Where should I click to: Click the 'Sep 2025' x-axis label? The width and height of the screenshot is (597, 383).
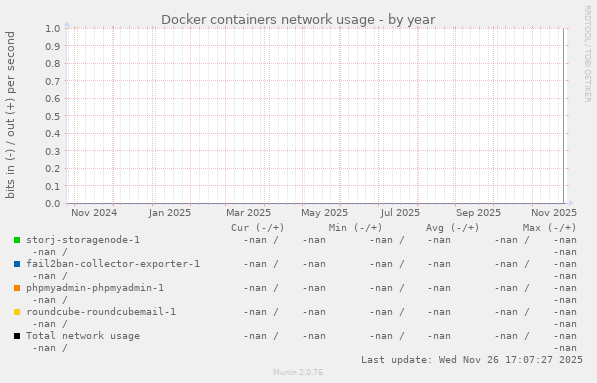(478, 212)
